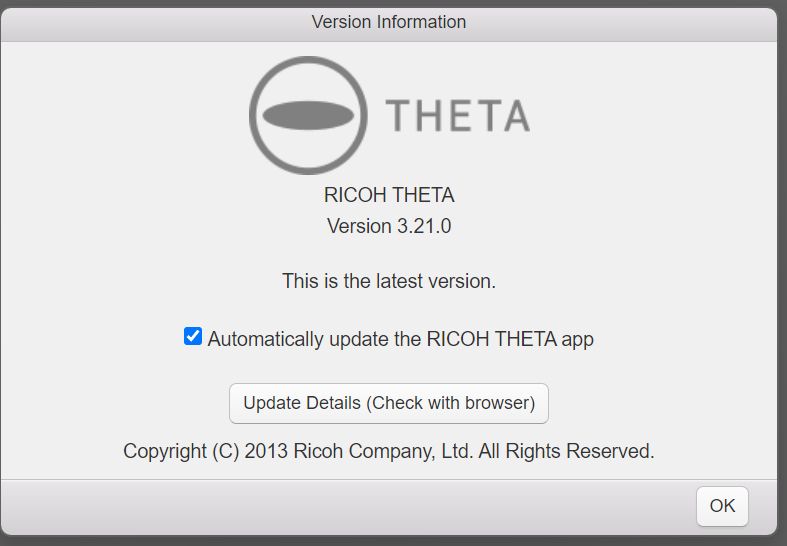Click the "(Check with browser)" portion of the button
The width and height of the screenshot is (787, 546).
tap(451, 403)
